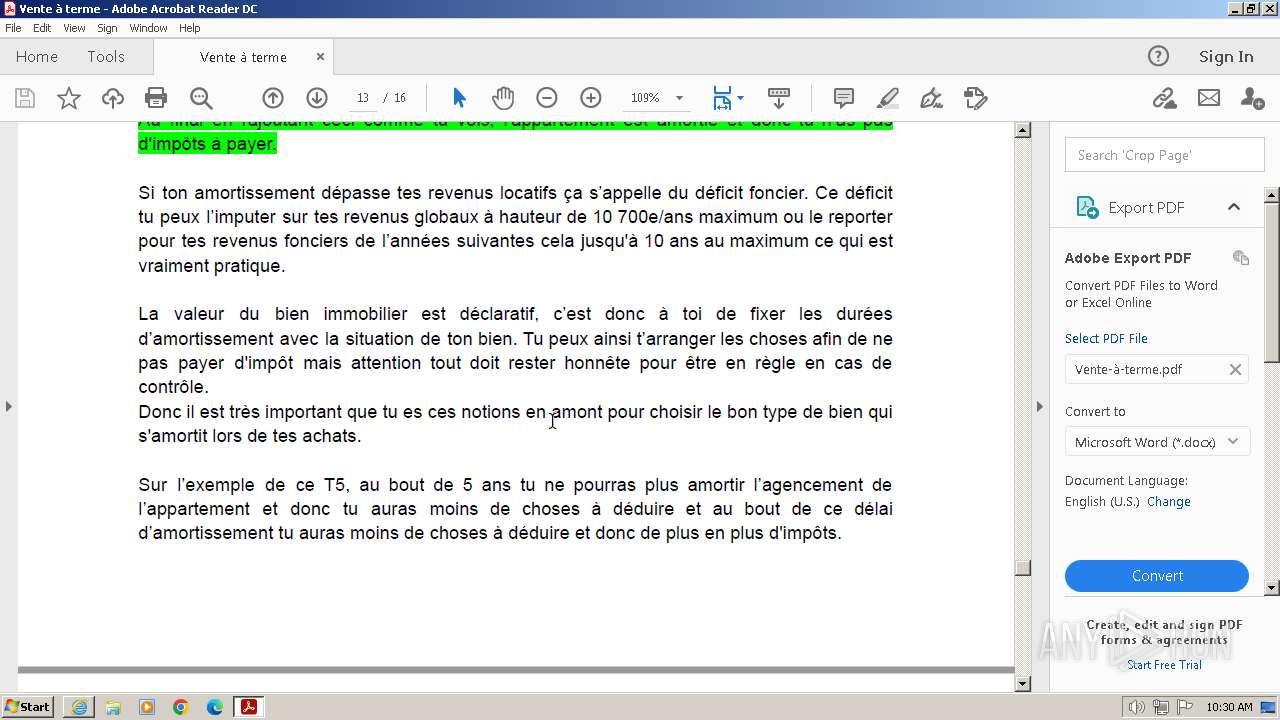
Task: Click the system tray volume icon
Action: tap(1138, 707)
